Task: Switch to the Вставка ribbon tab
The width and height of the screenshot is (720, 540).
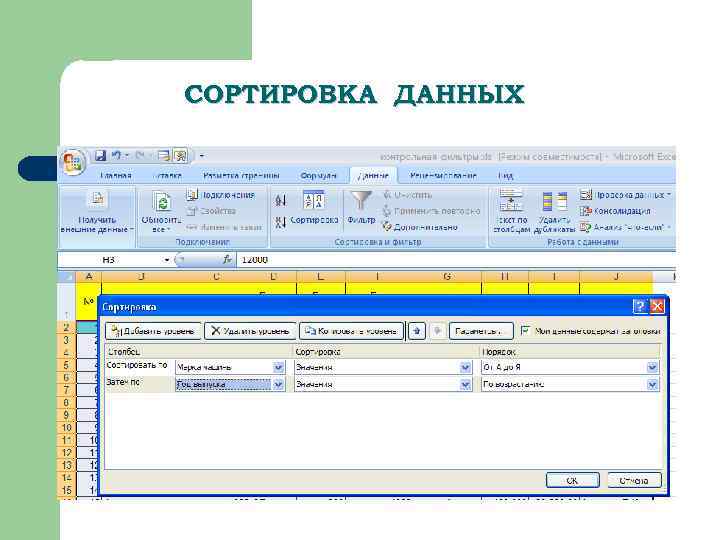Action: pyautogui.click(x=168, y=175)
